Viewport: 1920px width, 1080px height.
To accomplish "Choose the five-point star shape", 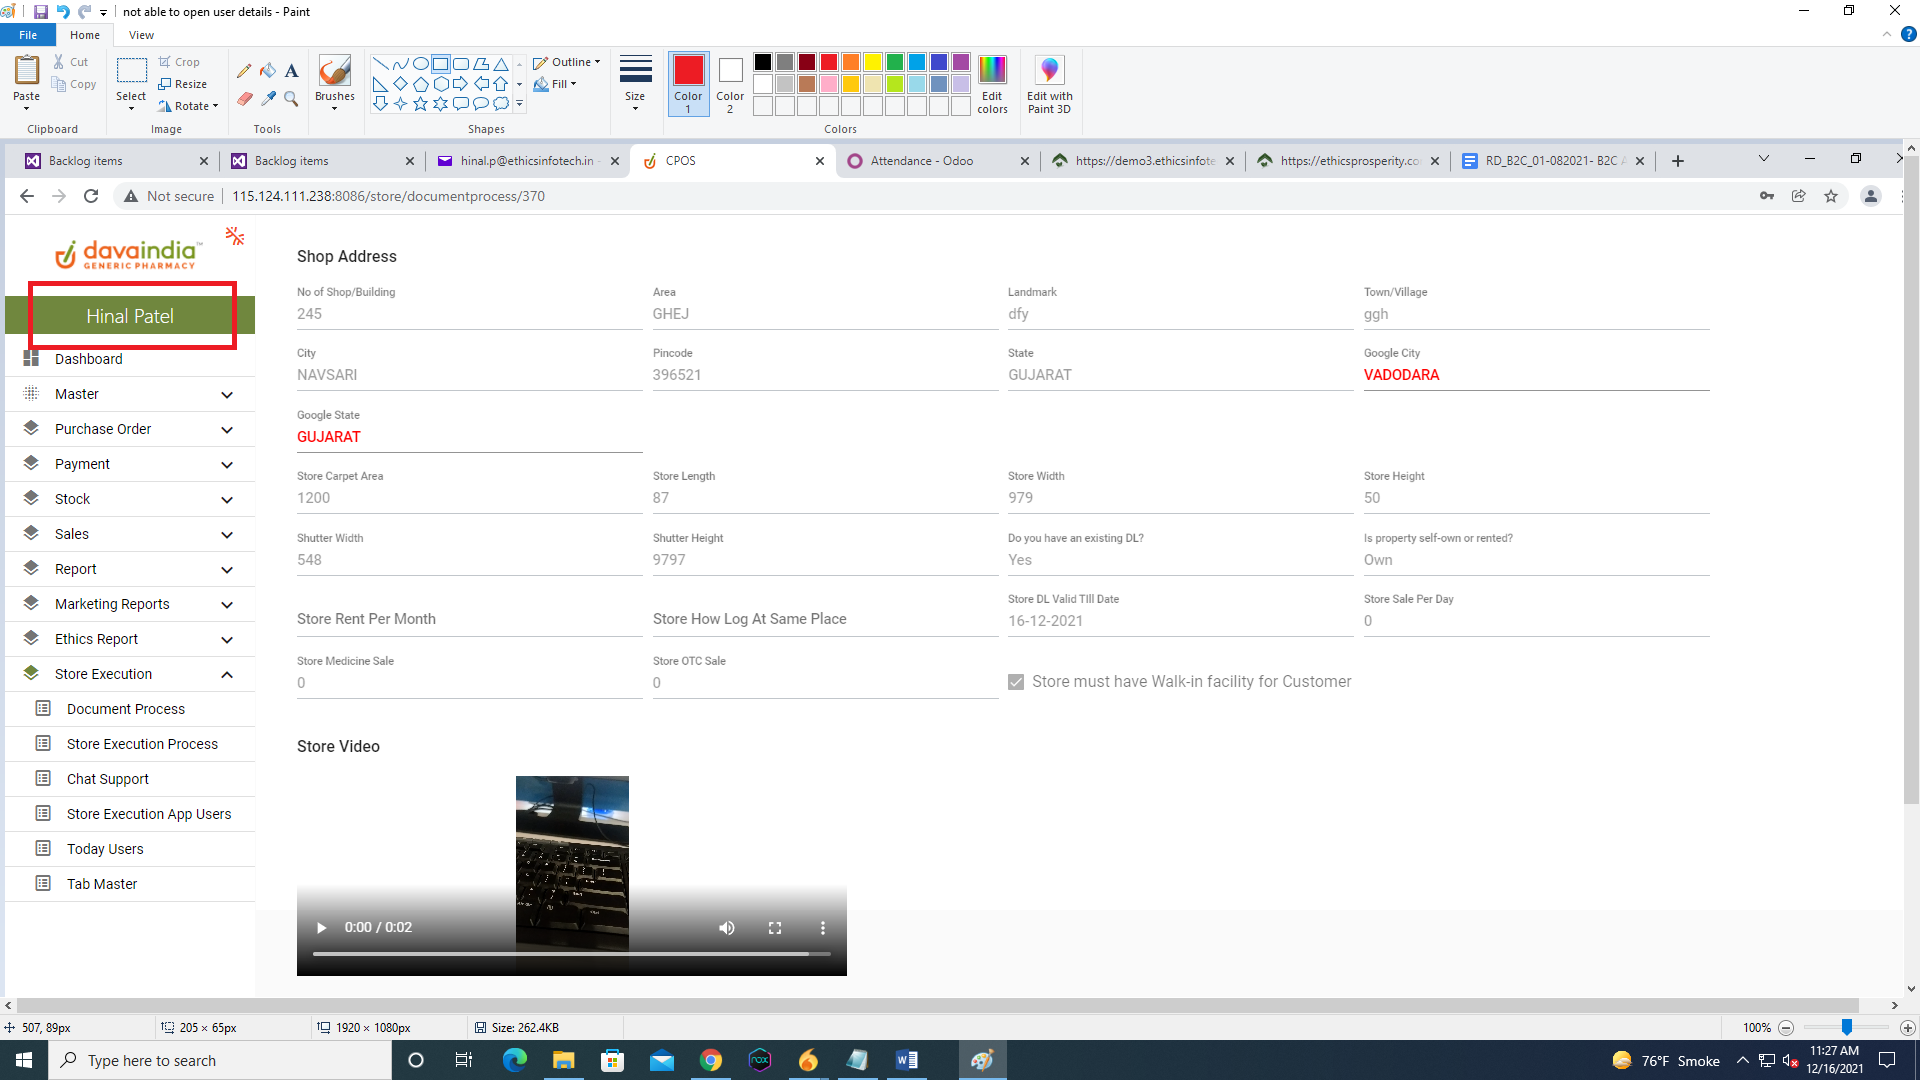I will click(x=420, y=104).
